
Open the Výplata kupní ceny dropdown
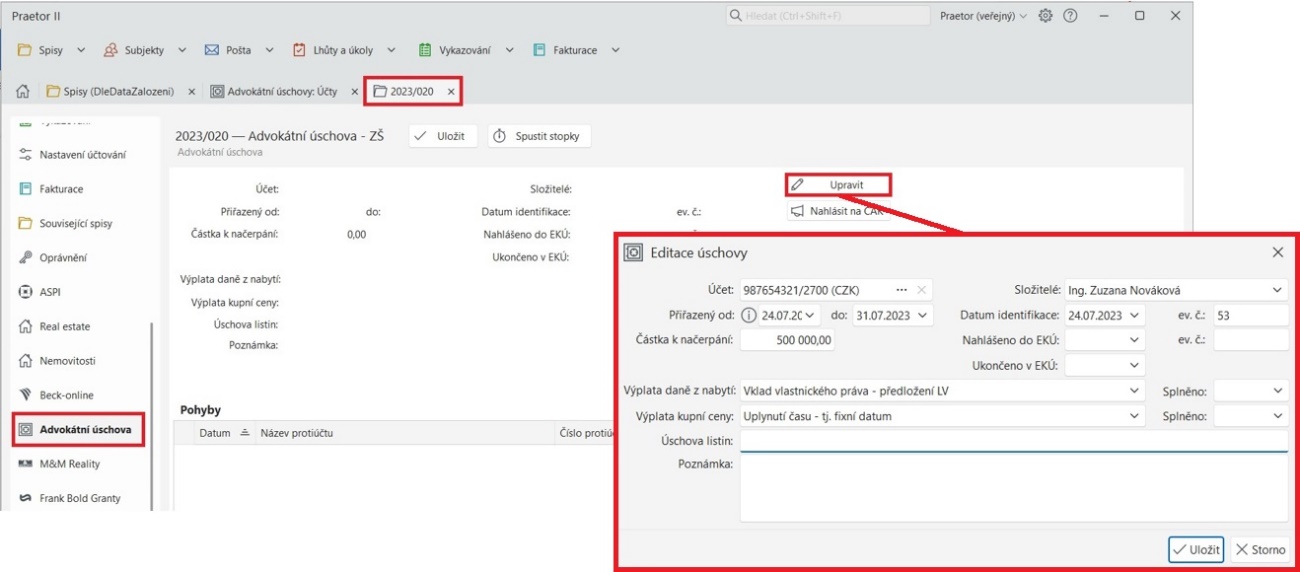[x=1134, y=416]
